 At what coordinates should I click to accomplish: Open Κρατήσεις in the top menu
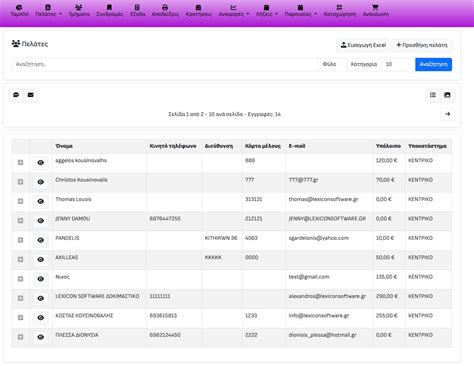coord(198,11)
